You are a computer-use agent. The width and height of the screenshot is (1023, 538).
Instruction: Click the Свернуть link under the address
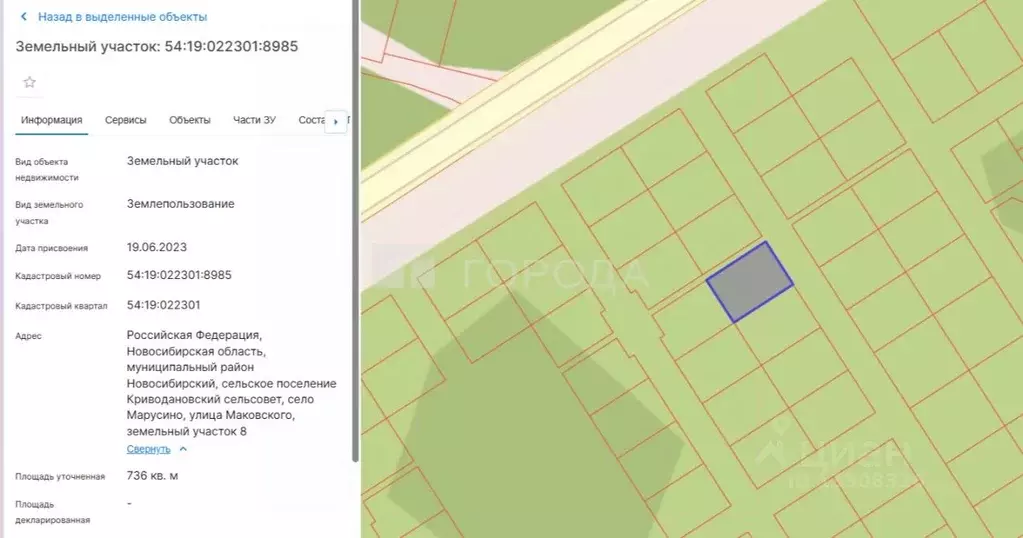click(x=148, y=449)
